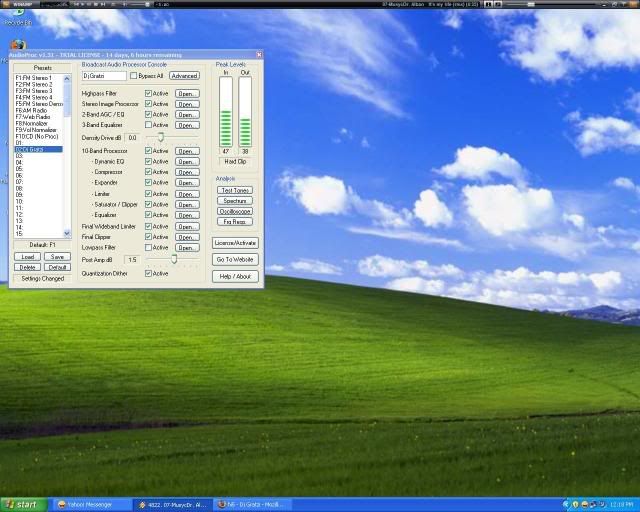Viewport: 640px width, 512px height.
Task: Click presets list scroll-up arrow
Action: [x=67, y=78]
